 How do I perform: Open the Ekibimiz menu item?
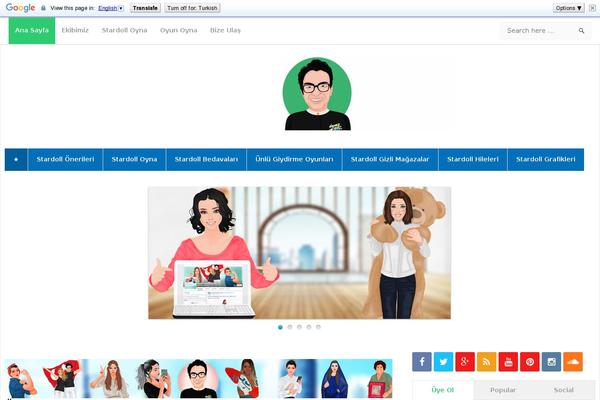pyautogui.click(x=75, y=30)
